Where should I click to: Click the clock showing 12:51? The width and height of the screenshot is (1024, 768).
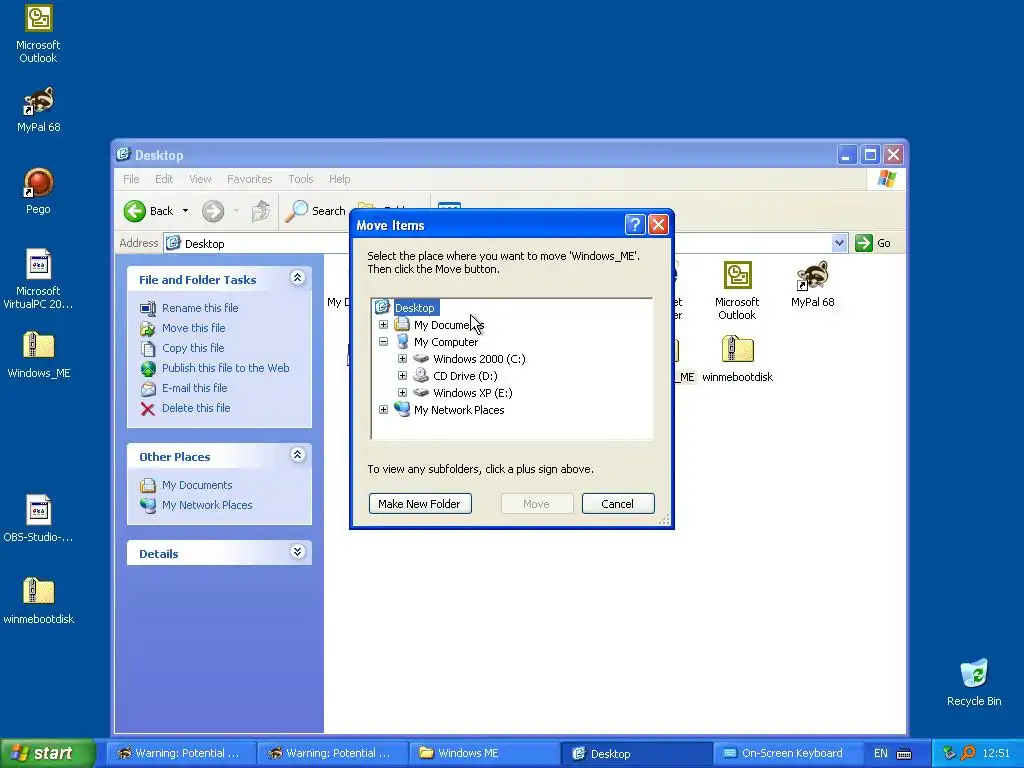pyautogui.click(x=996, y=753)
